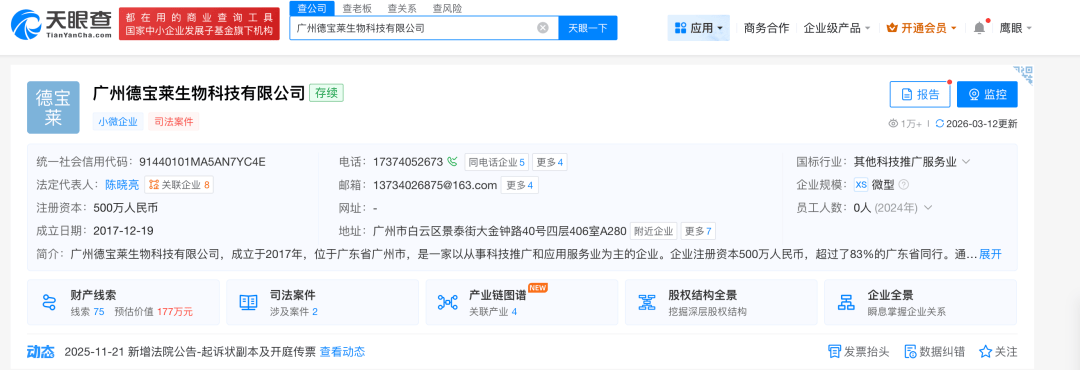
Task: Expand the 企业级产品 menu
Action: 837,28
